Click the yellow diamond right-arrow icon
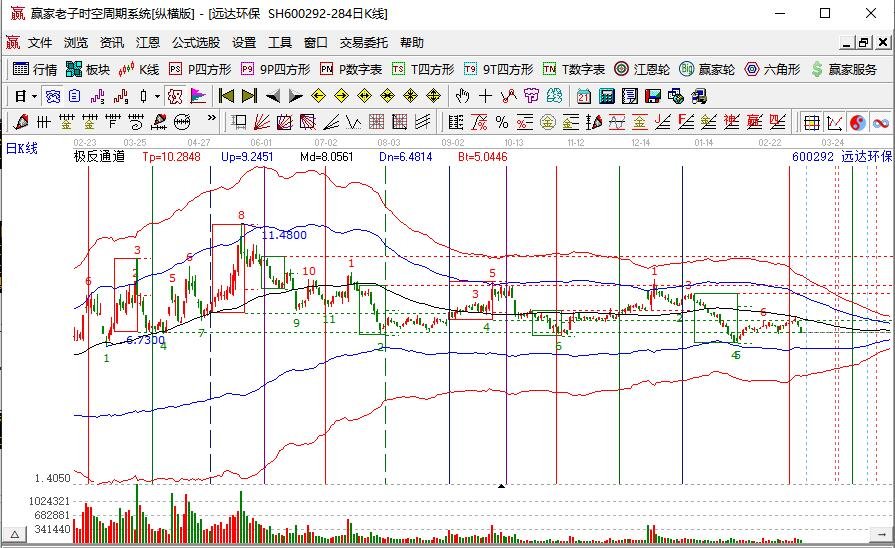 [x=341, y=96]
